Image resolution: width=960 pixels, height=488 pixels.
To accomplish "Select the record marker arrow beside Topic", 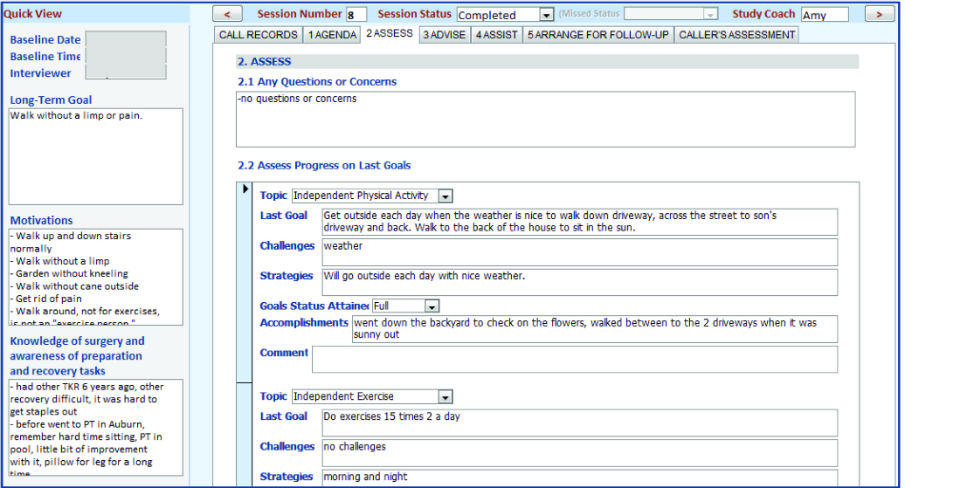I will click(x=246, y=189).
